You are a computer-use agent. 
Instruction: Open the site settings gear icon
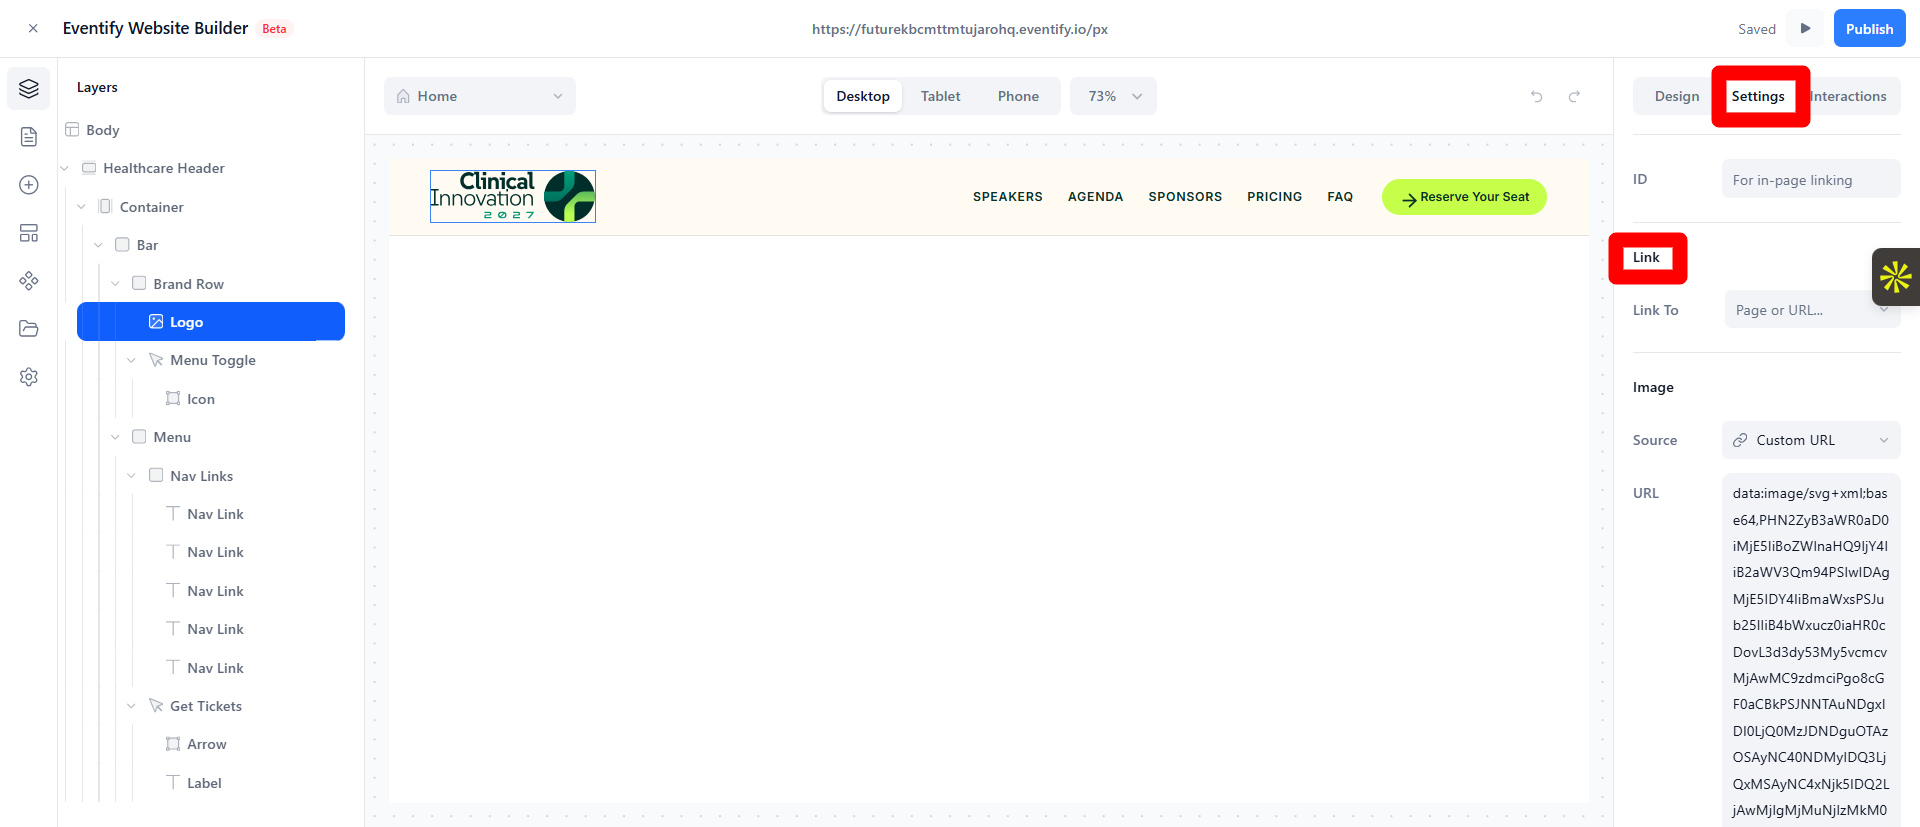click(29, 377)
